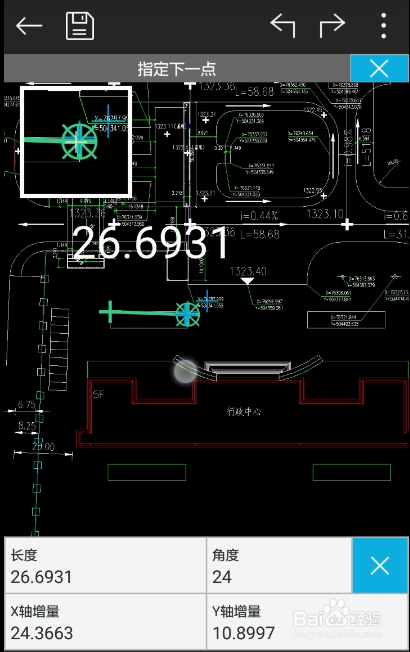This screenshot has width=410, height=652.
Task: Select the left green rectangle outline
Action: click(147, 472)
